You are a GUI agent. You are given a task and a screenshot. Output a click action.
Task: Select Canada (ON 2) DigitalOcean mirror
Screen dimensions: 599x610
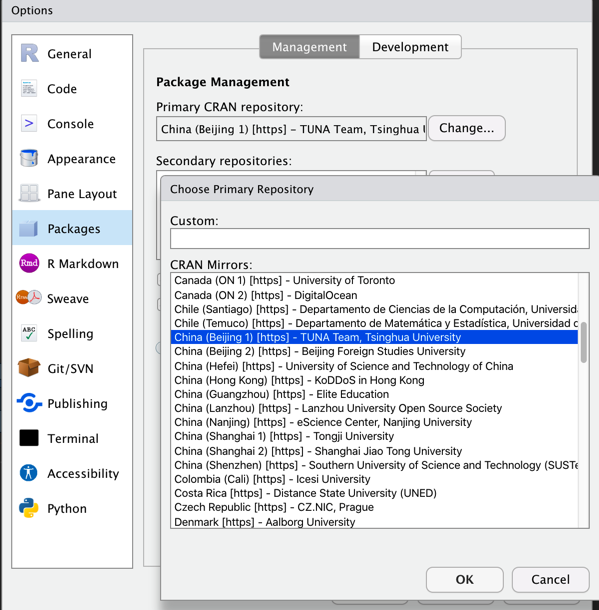tap(374, 295)
